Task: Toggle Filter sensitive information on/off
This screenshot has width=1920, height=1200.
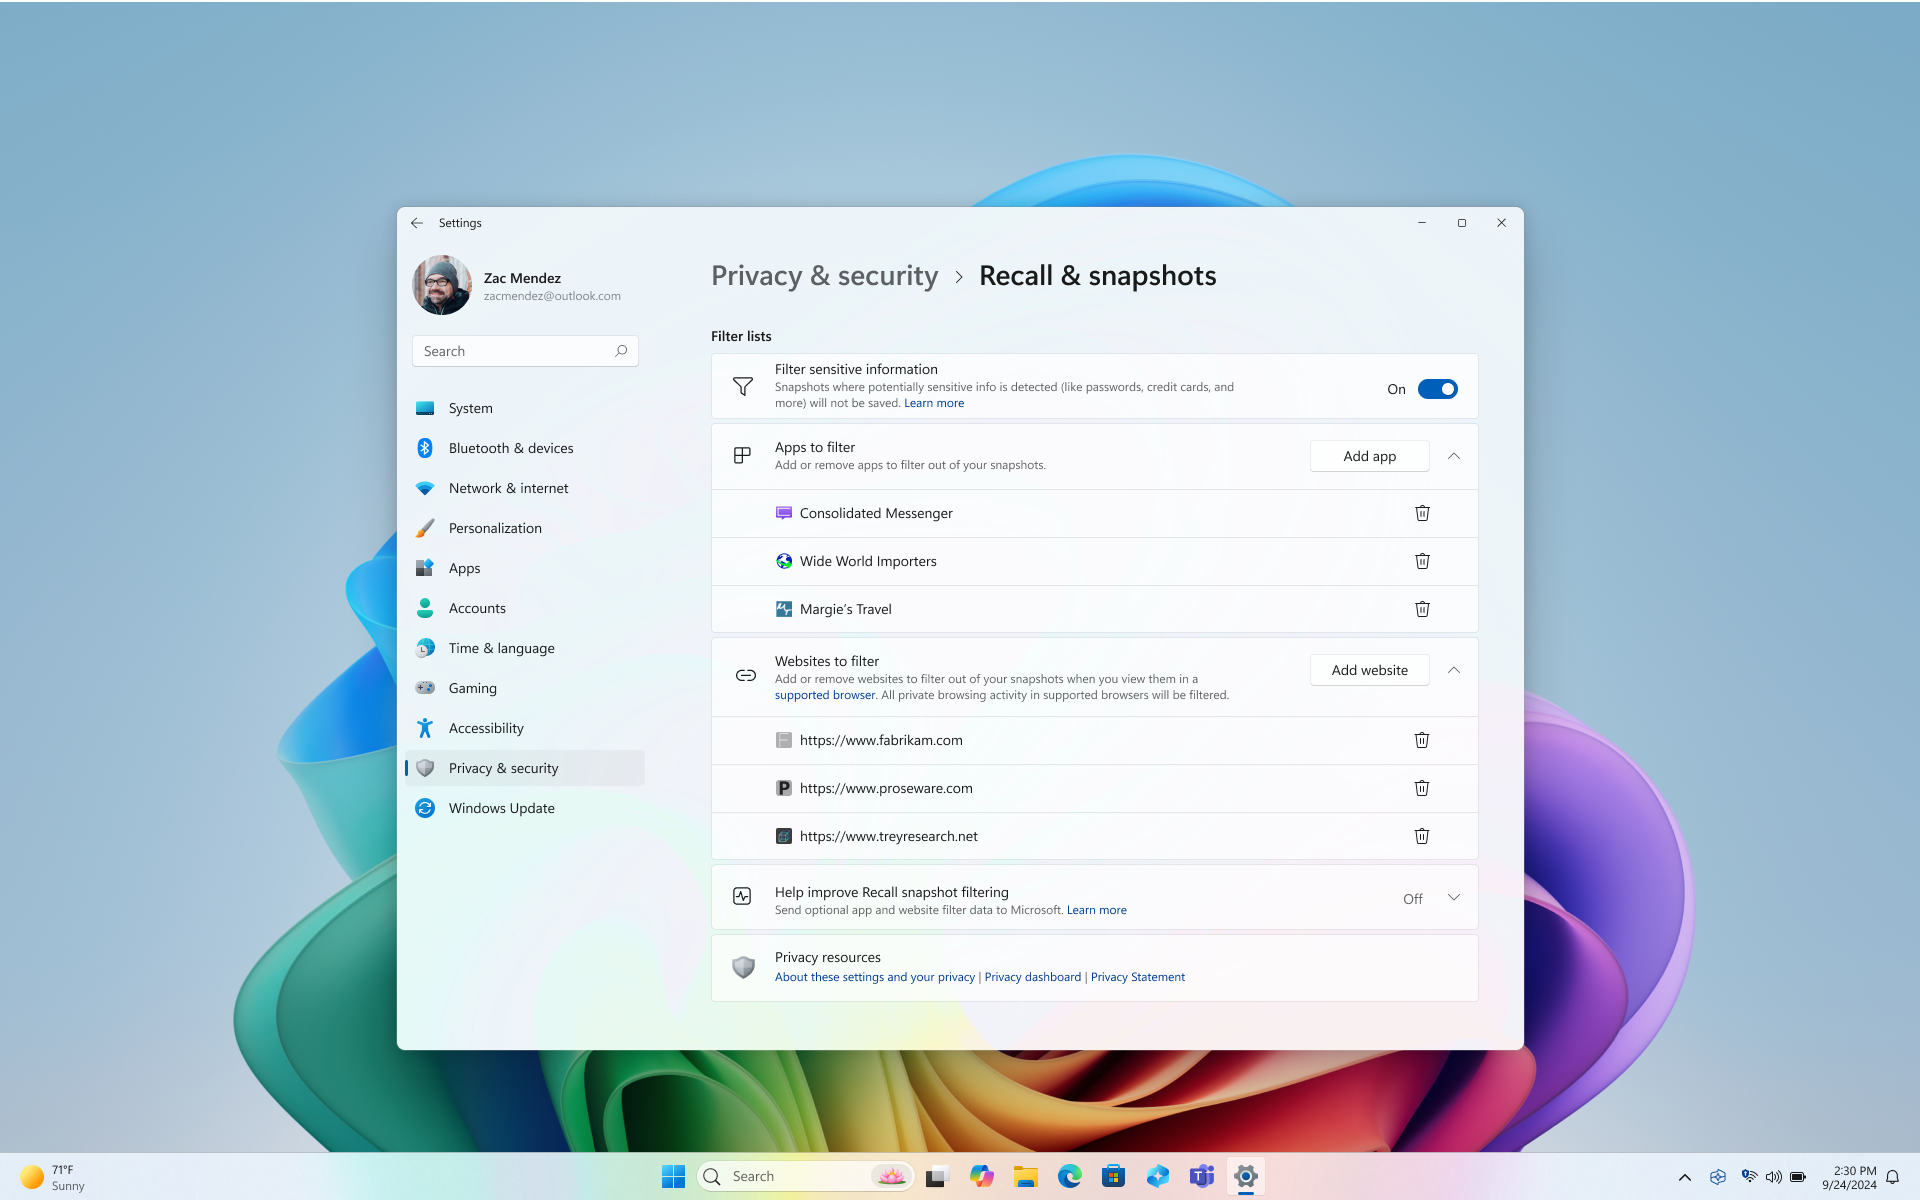Action: (x=1438, y=387)
